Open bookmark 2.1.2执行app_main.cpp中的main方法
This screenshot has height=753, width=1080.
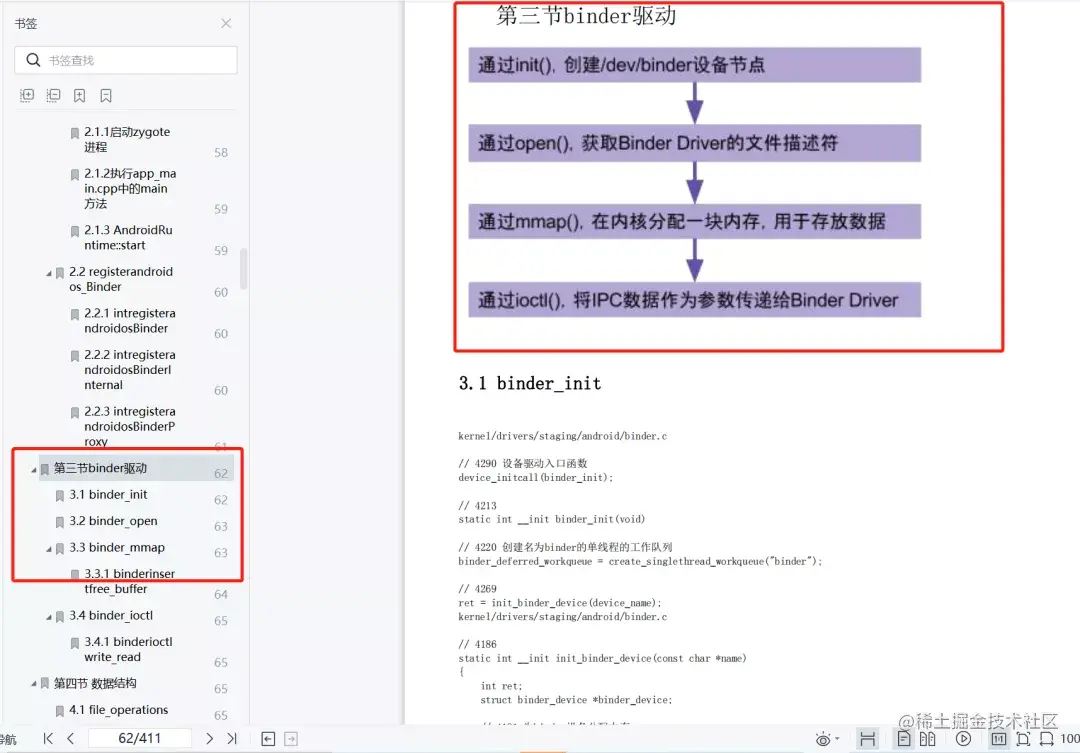[129, 188]
